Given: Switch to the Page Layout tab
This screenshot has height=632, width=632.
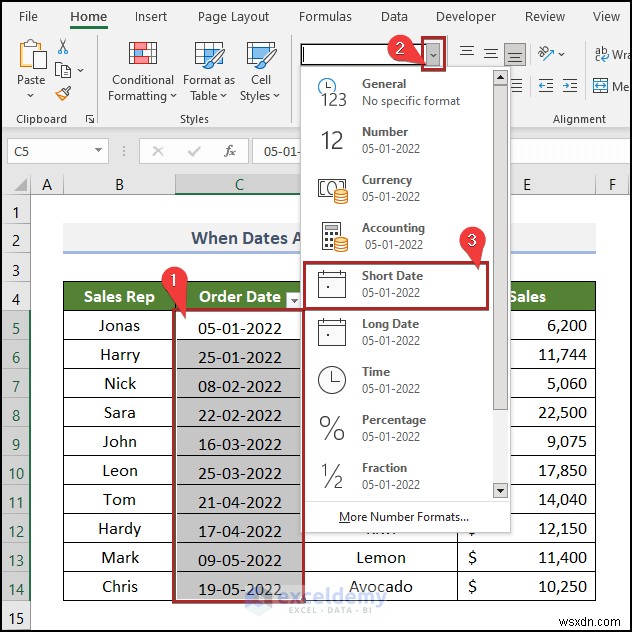Looking at the screenshot, I should pyautogui.click(x=233, y=17).
